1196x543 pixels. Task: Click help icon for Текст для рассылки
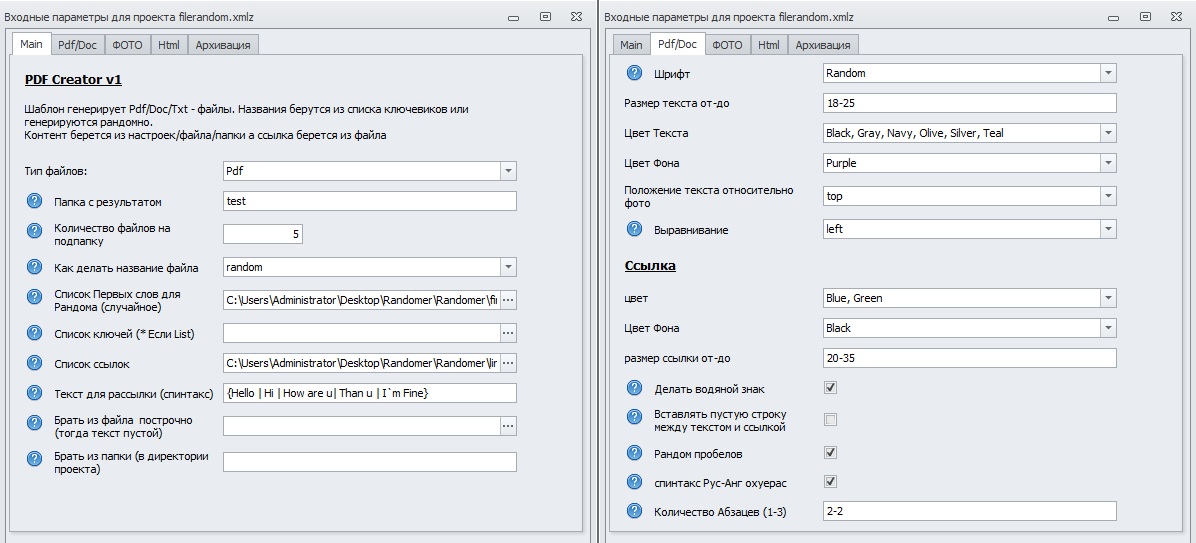(34, 393)
